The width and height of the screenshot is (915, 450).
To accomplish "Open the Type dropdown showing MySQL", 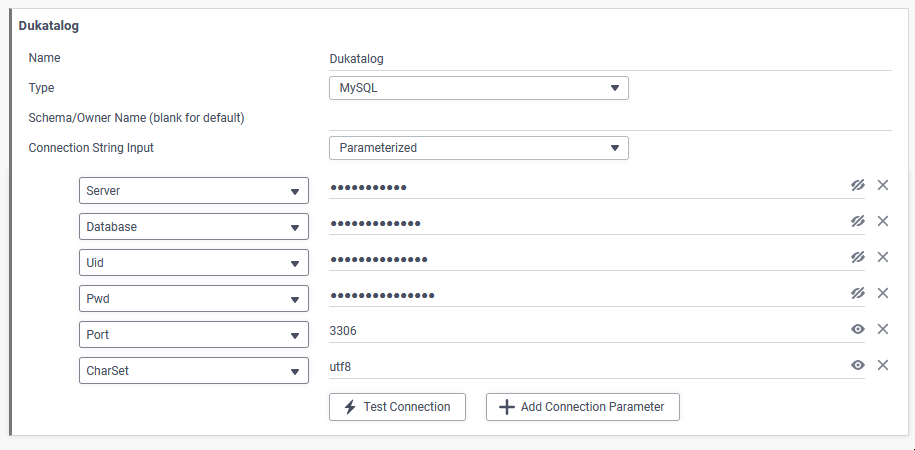I will [x=479, y=88].
